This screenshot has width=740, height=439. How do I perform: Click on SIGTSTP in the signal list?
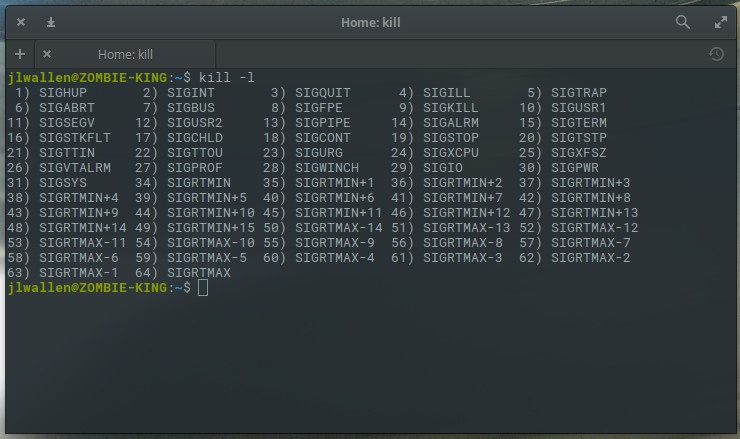point(579,138)
